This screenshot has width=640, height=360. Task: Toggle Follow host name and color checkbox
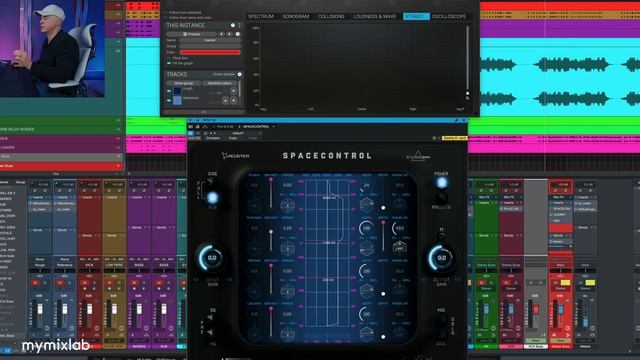pos(166,18)
